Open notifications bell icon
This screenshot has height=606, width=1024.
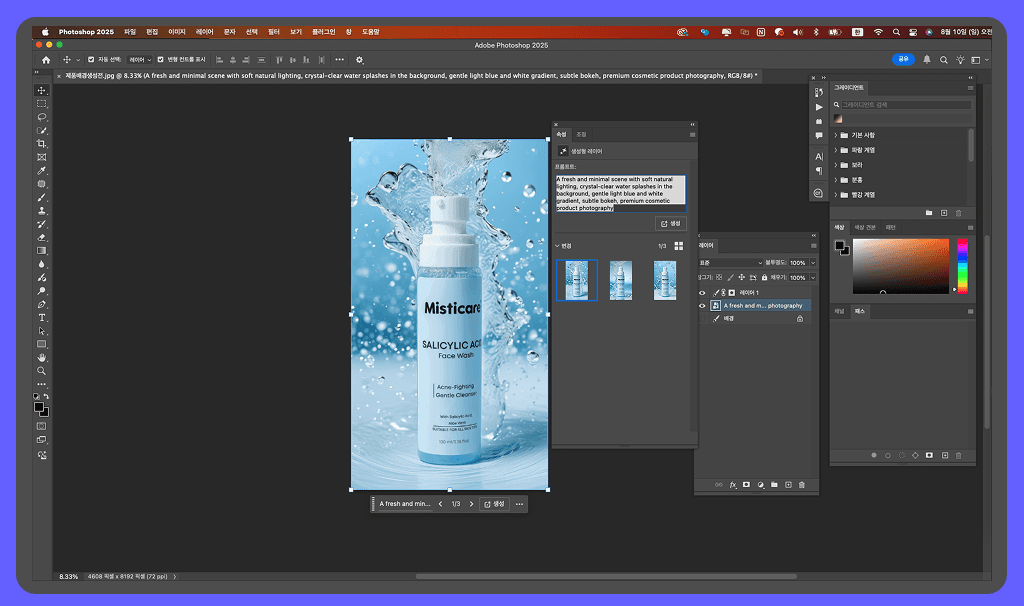[x=927, y=59]
